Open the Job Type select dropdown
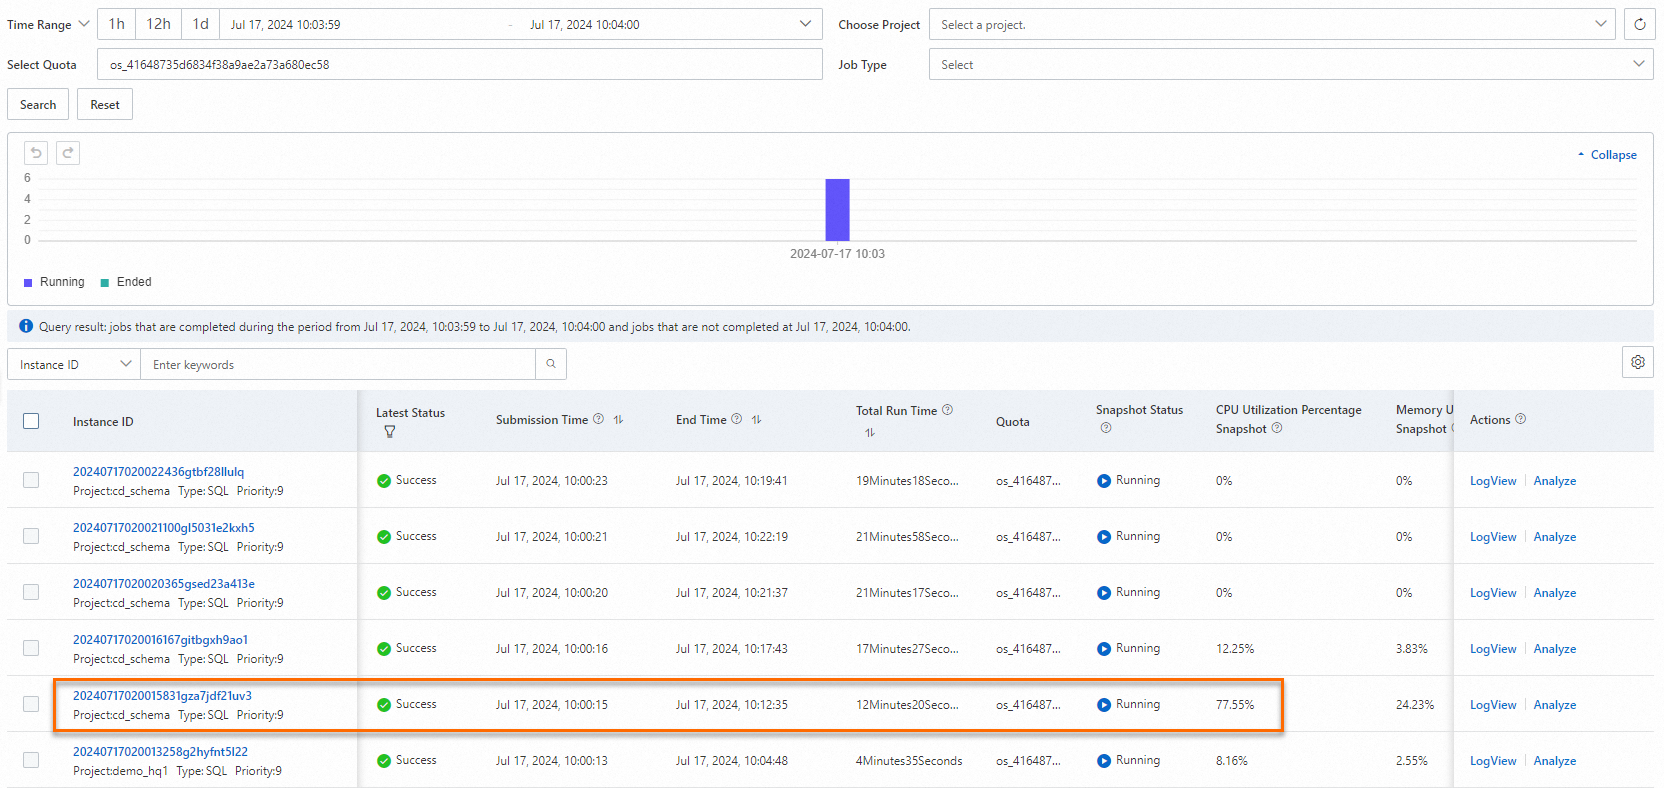The height and width of the screenshot is (788, 1664). click(x=1290, y=65)
